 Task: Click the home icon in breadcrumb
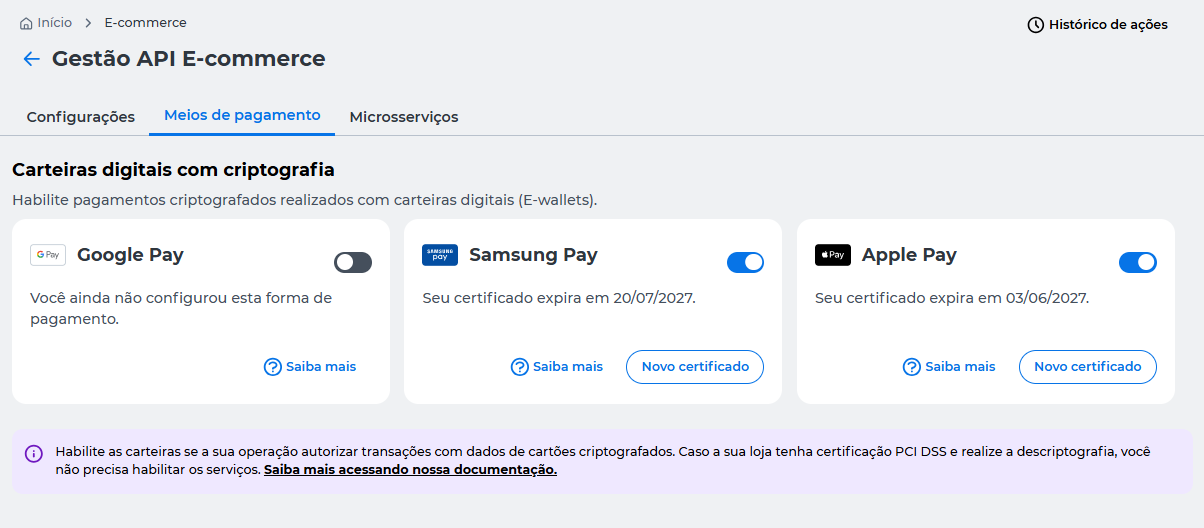coord(26,23)
